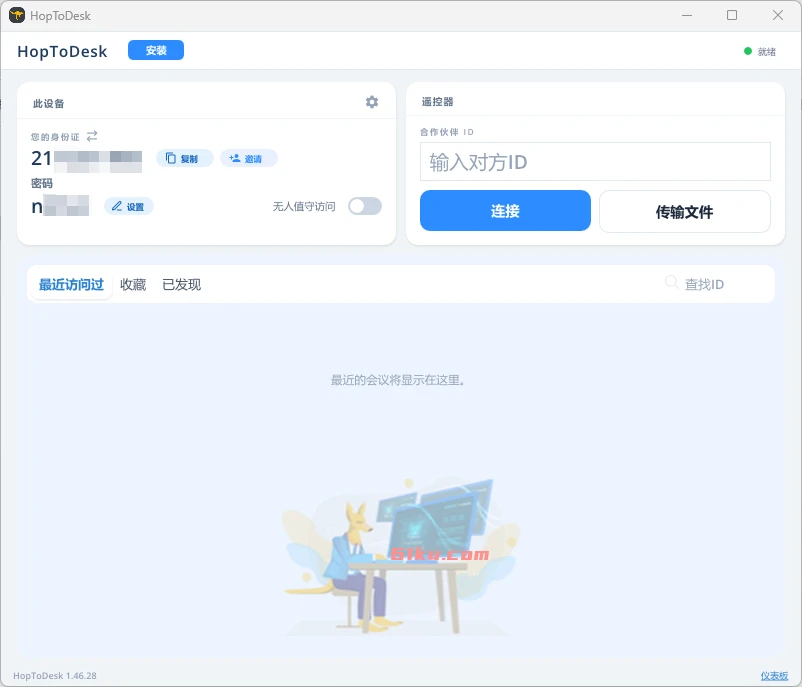This screenshot has width=802, height=687.
Task: Click the 最近的会议将显示在这里 message
Action: click(x=397, y=380)
